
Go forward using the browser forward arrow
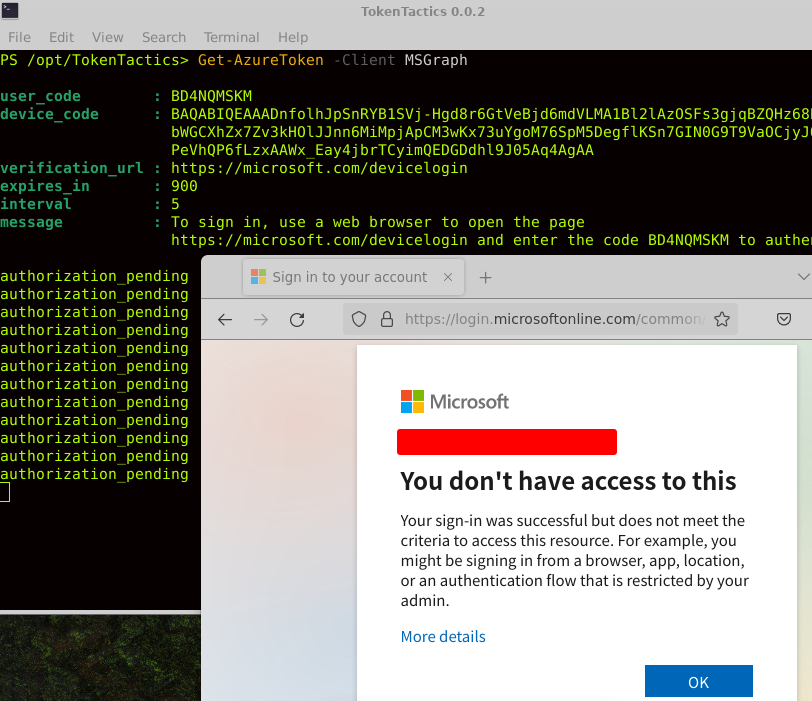pyautogui.click(x=261, y=320)
